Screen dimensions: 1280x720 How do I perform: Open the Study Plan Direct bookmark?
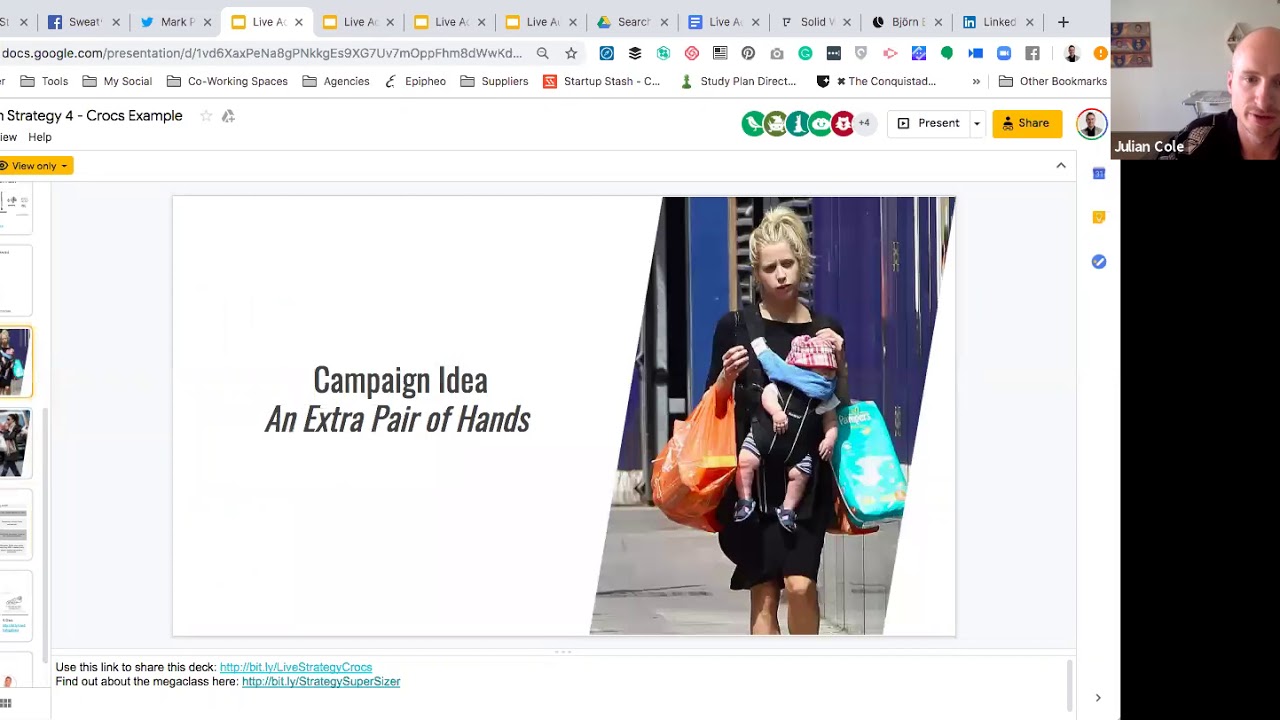[x=738, y=81]
